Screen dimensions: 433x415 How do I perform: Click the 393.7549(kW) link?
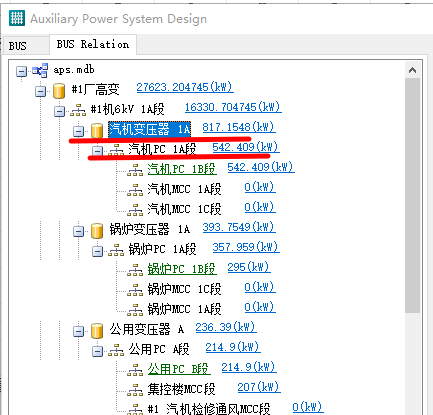[x=239, y=227]
